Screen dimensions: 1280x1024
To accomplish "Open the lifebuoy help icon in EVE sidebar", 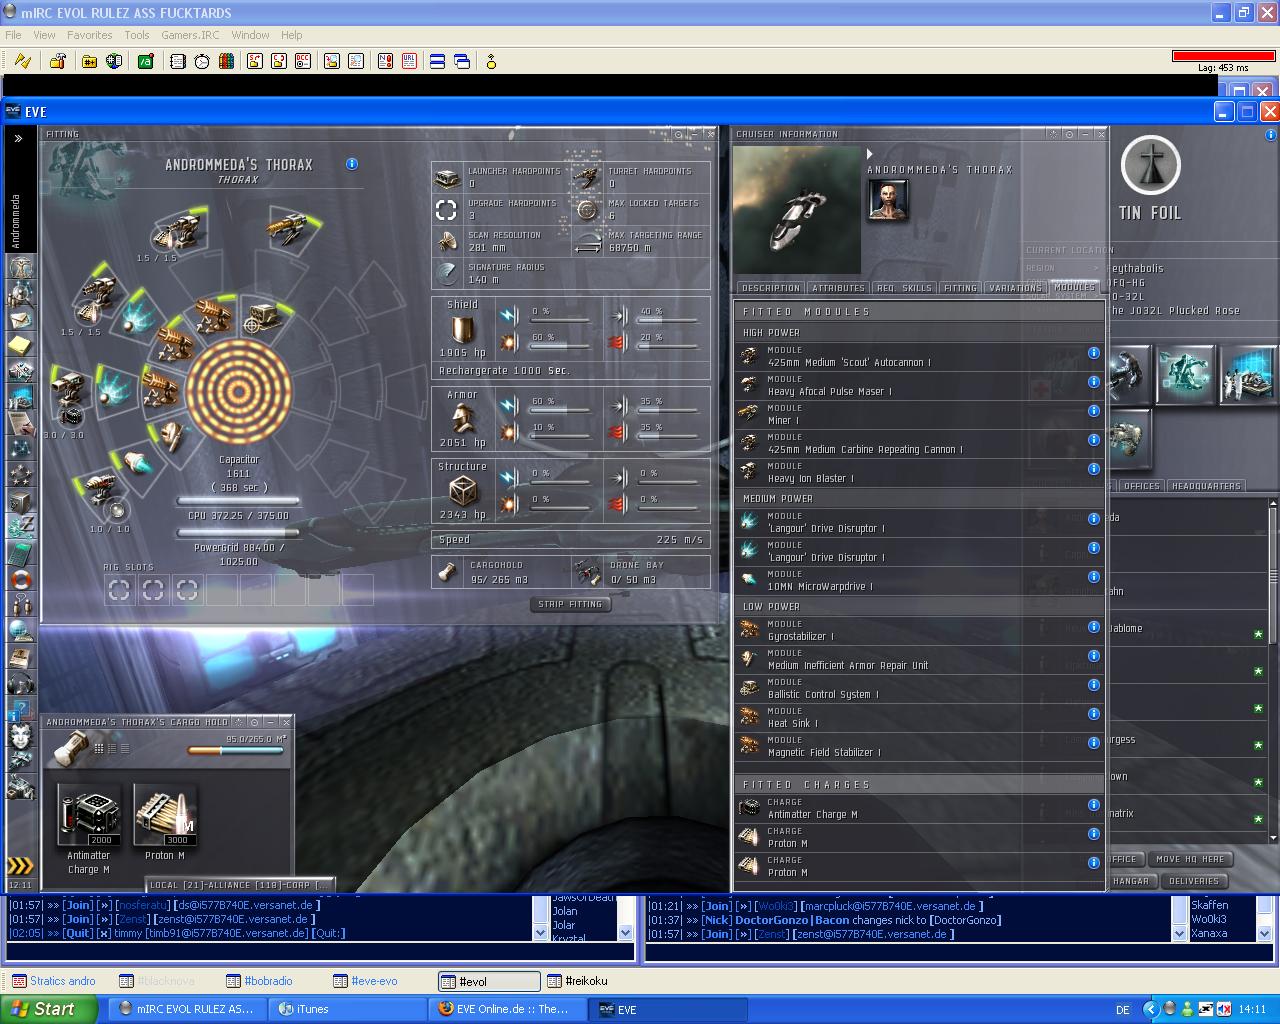I will pyautogui.click(x=20, y=579).
